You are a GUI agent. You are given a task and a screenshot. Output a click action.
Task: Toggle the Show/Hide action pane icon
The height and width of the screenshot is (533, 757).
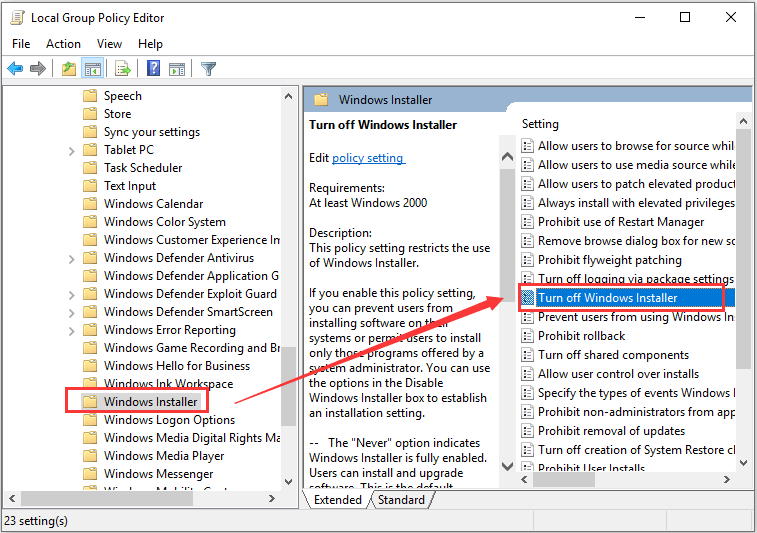click(177, 69)
